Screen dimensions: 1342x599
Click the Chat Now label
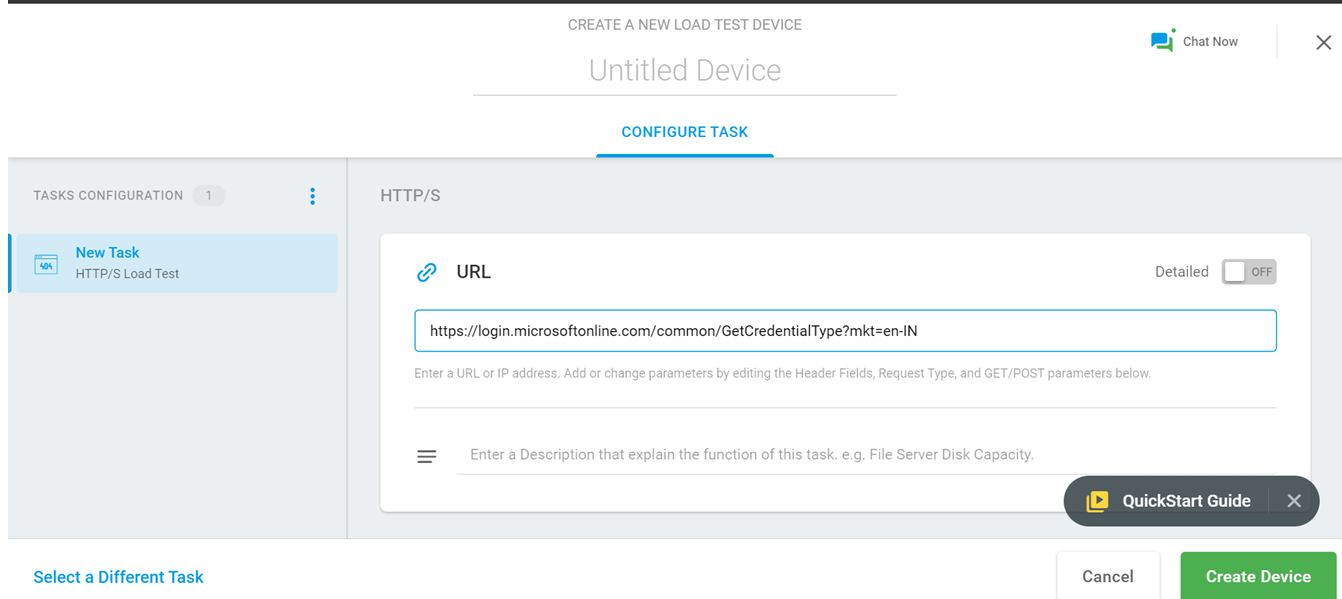point(1210,41)
